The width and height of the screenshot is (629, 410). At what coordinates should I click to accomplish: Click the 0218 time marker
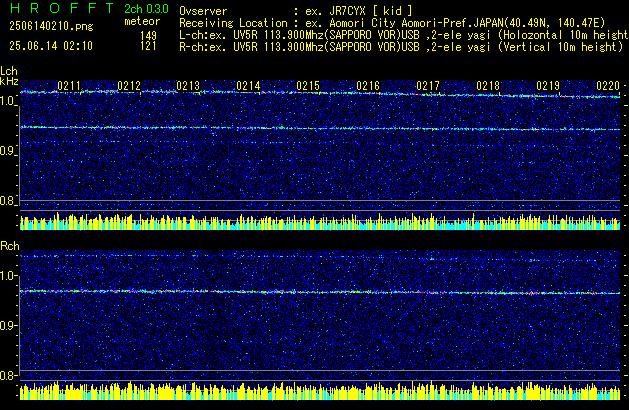click(x=488, y=86)
